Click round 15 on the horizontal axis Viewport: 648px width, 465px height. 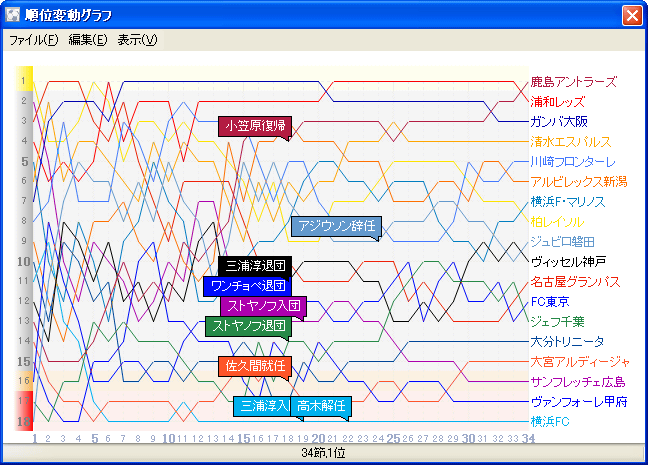pos(244,438)
